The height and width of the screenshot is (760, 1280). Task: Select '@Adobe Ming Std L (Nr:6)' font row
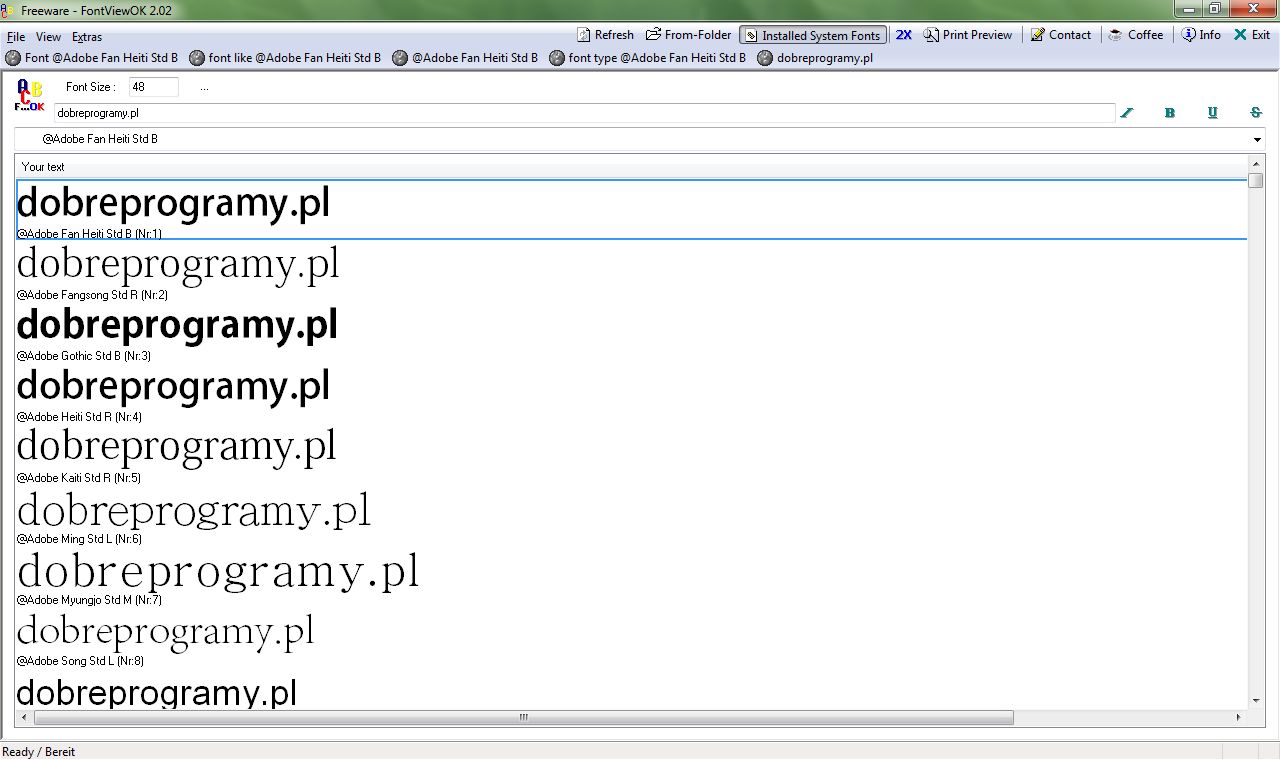tap(631, 515)
